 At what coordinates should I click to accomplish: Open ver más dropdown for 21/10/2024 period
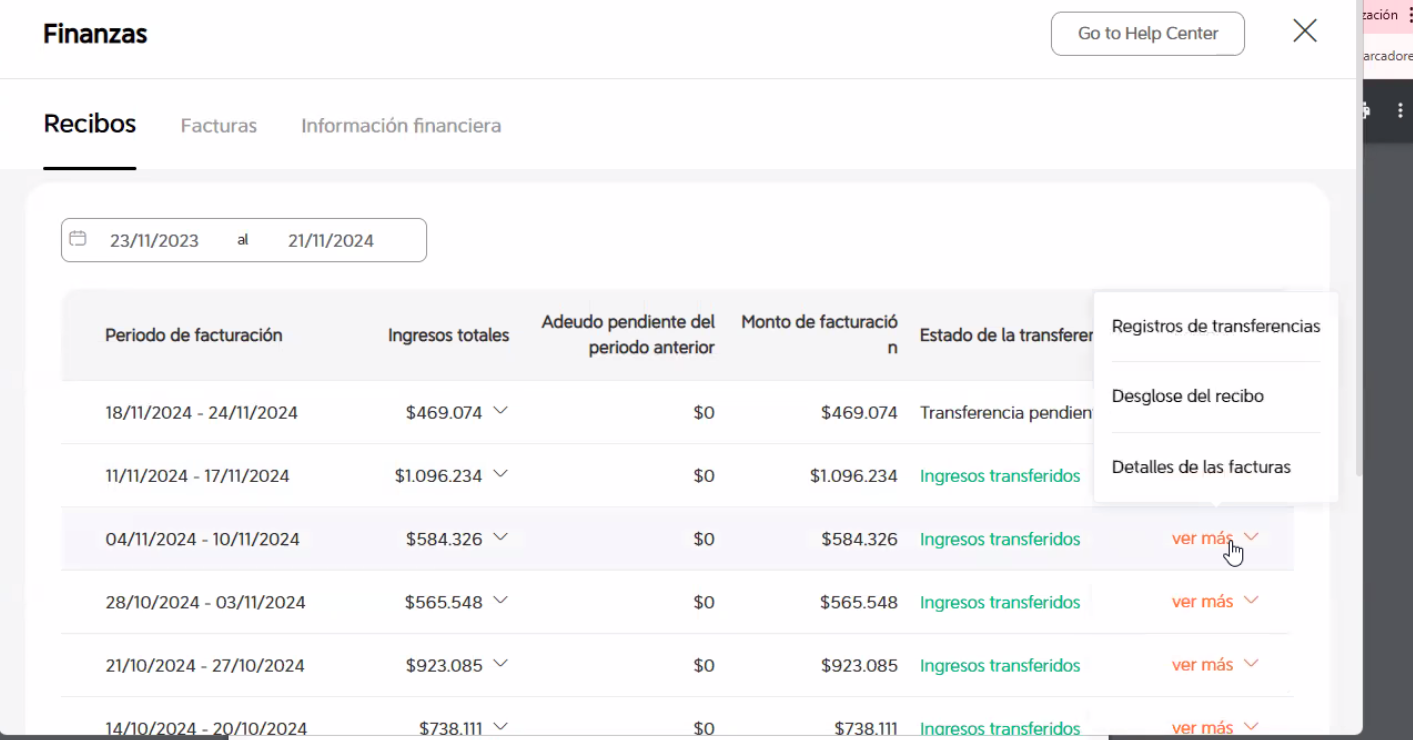point(1214,664)
